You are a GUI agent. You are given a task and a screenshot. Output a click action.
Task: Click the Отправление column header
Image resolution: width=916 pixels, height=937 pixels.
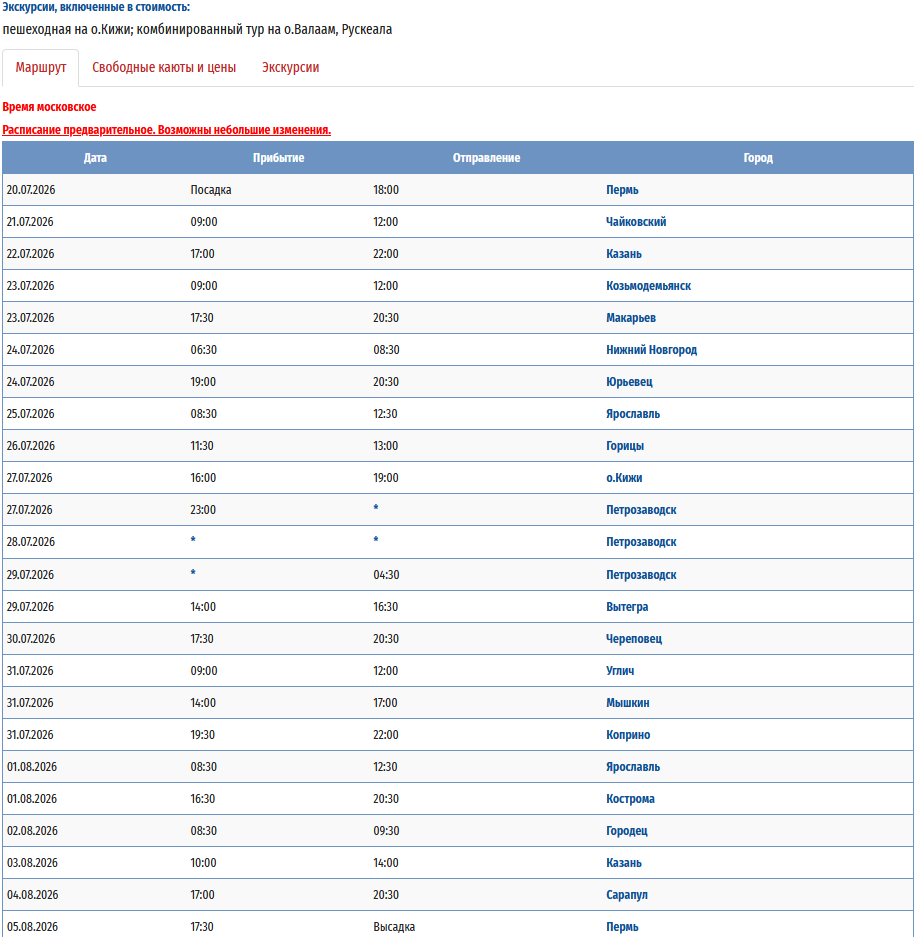click(x=486, y=158)
